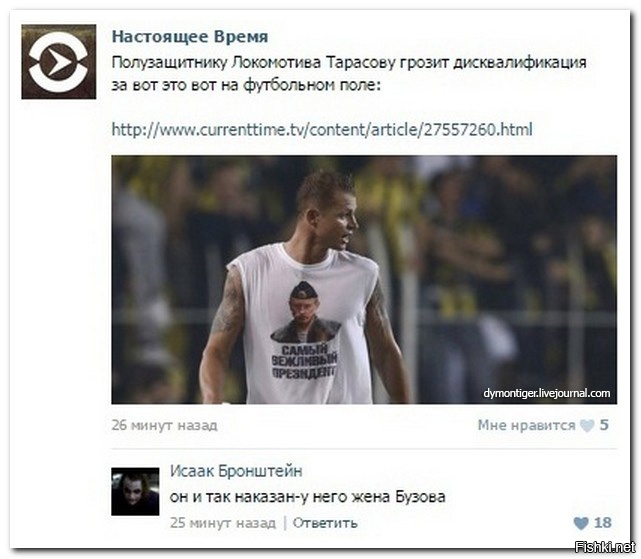Click the 'Самый вежливый президент' shirt print
The image size is (641, 559).
tap(305, 361)
